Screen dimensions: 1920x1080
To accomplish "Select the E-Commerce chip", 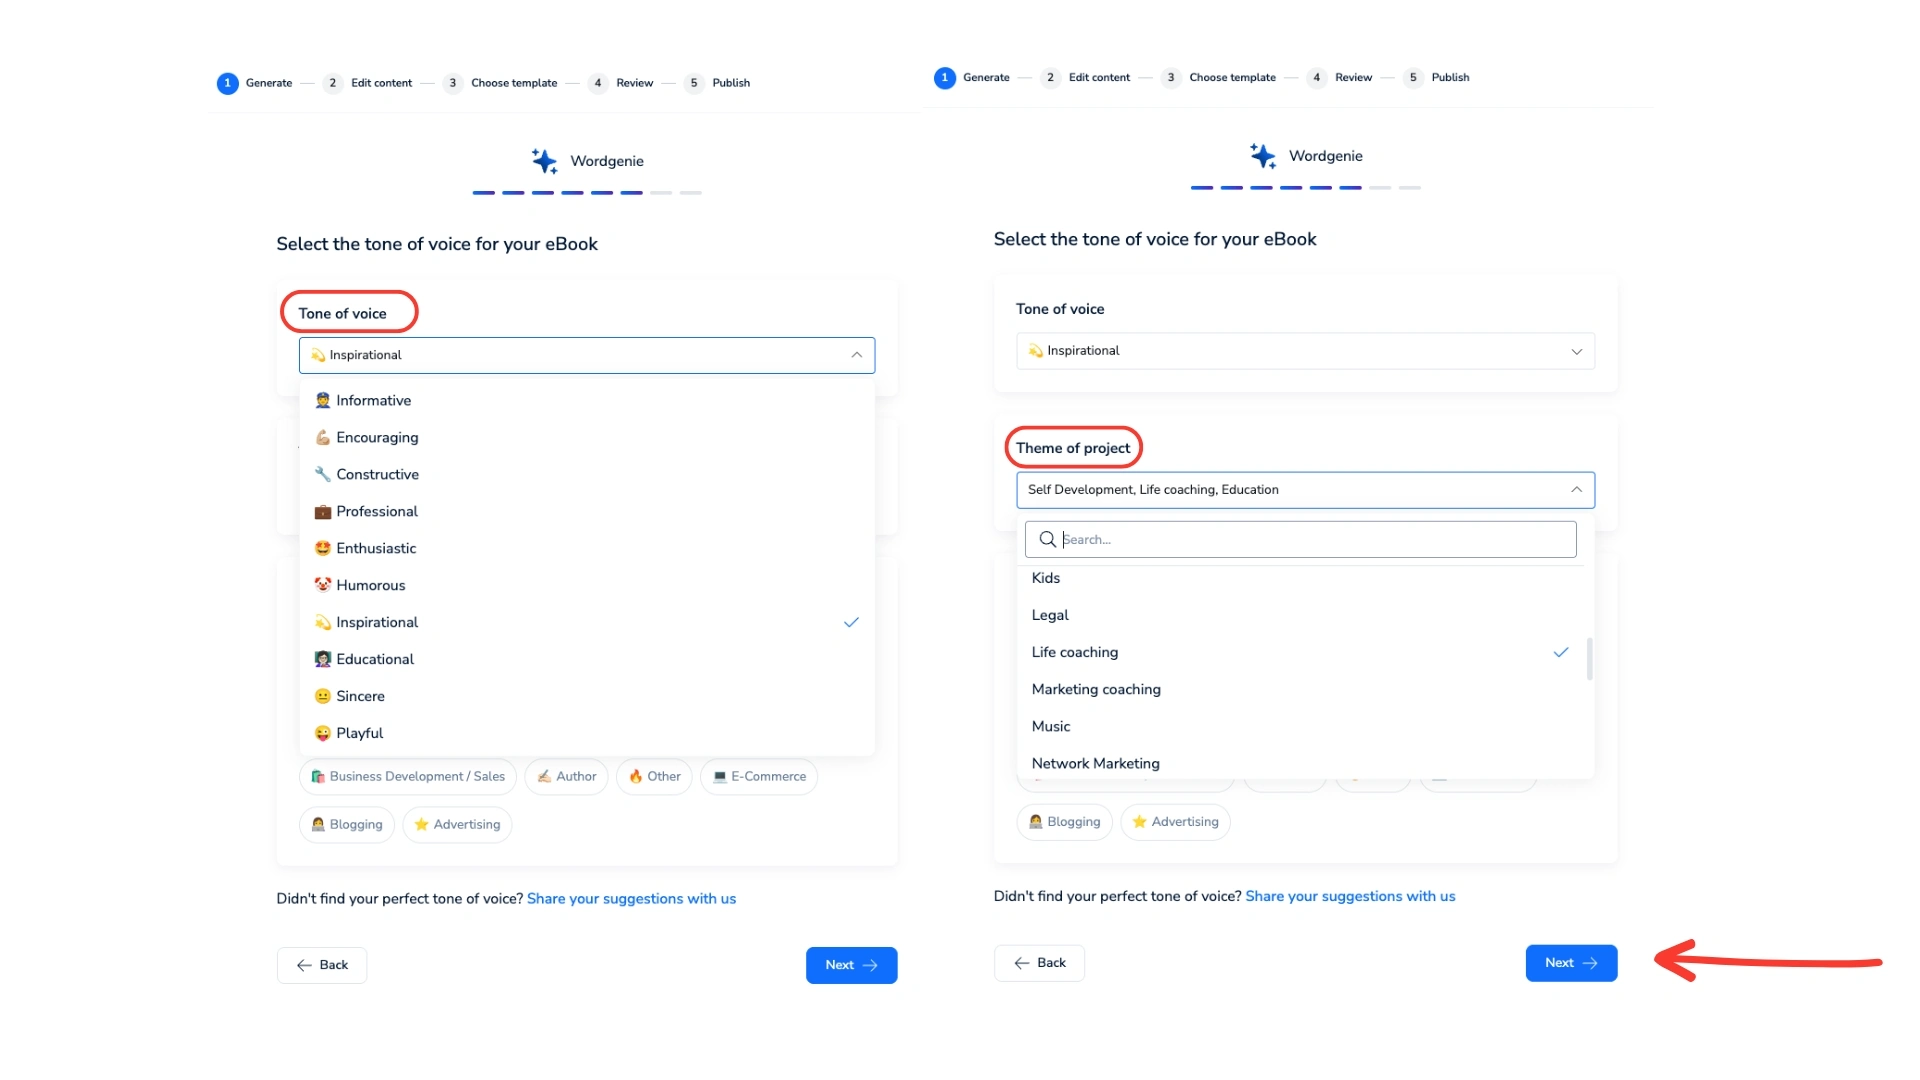I will [x=759, y=777].
